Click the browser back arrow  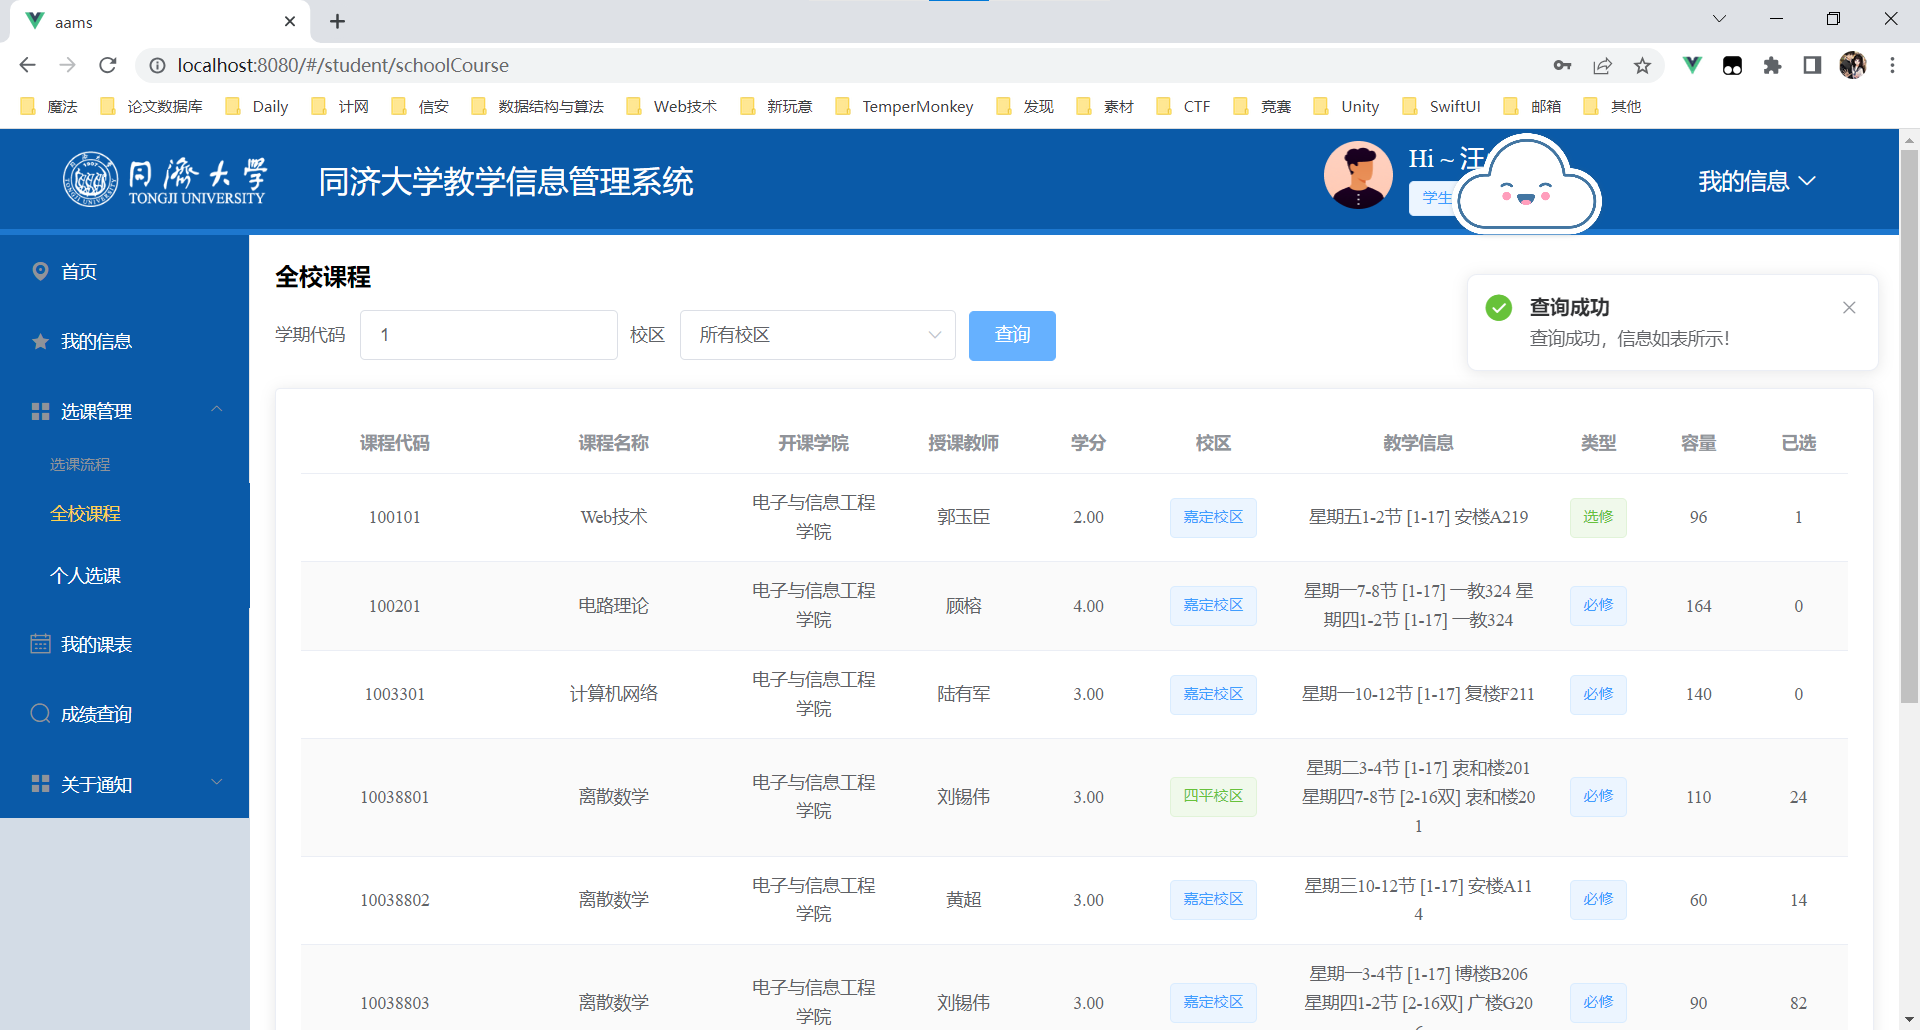click(x=27, y=65)
